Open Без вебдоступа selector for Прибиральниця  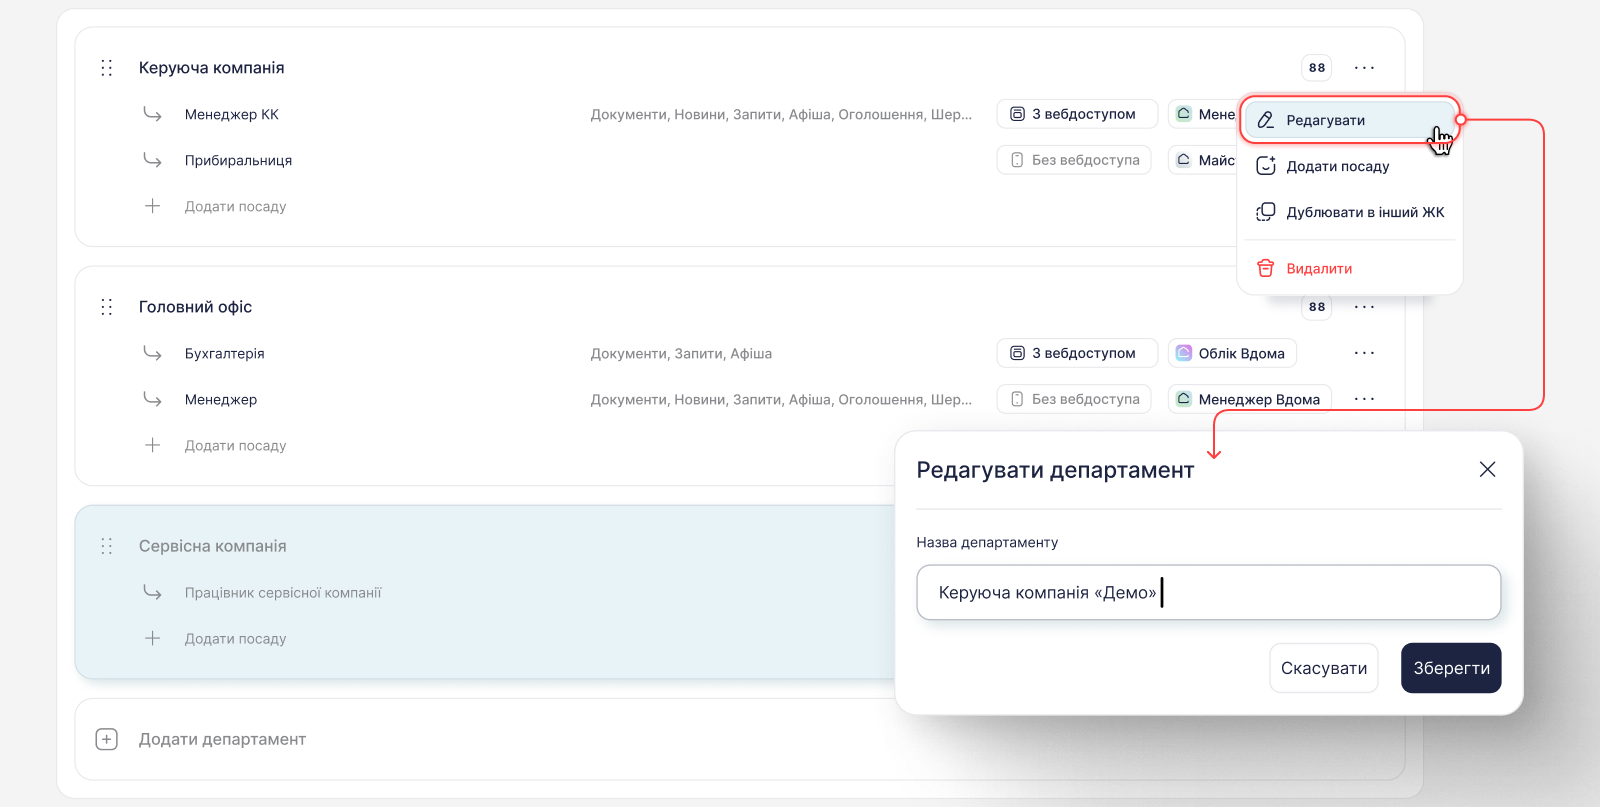1074,160
